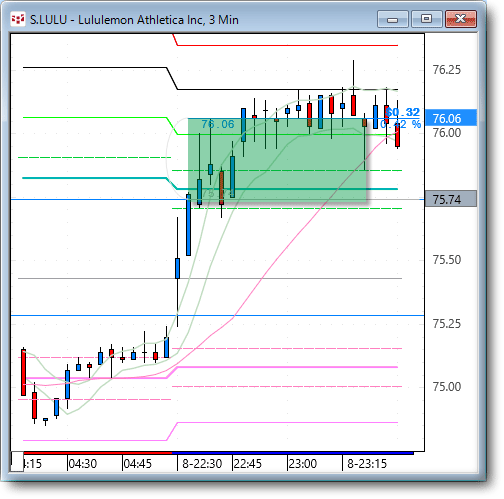
Task: Close the S.LULU chart window
Action: pos(461,19)
